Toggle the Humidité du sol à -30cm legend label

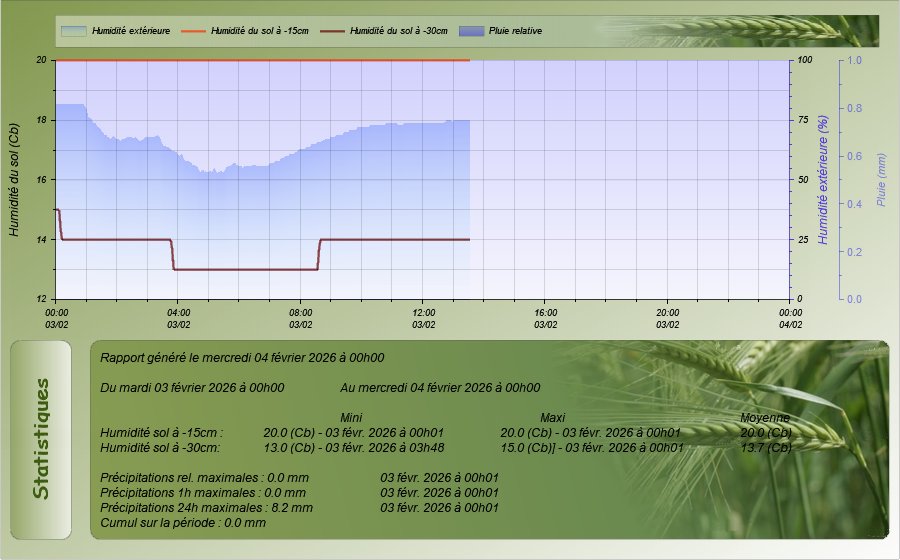[398, 31]
